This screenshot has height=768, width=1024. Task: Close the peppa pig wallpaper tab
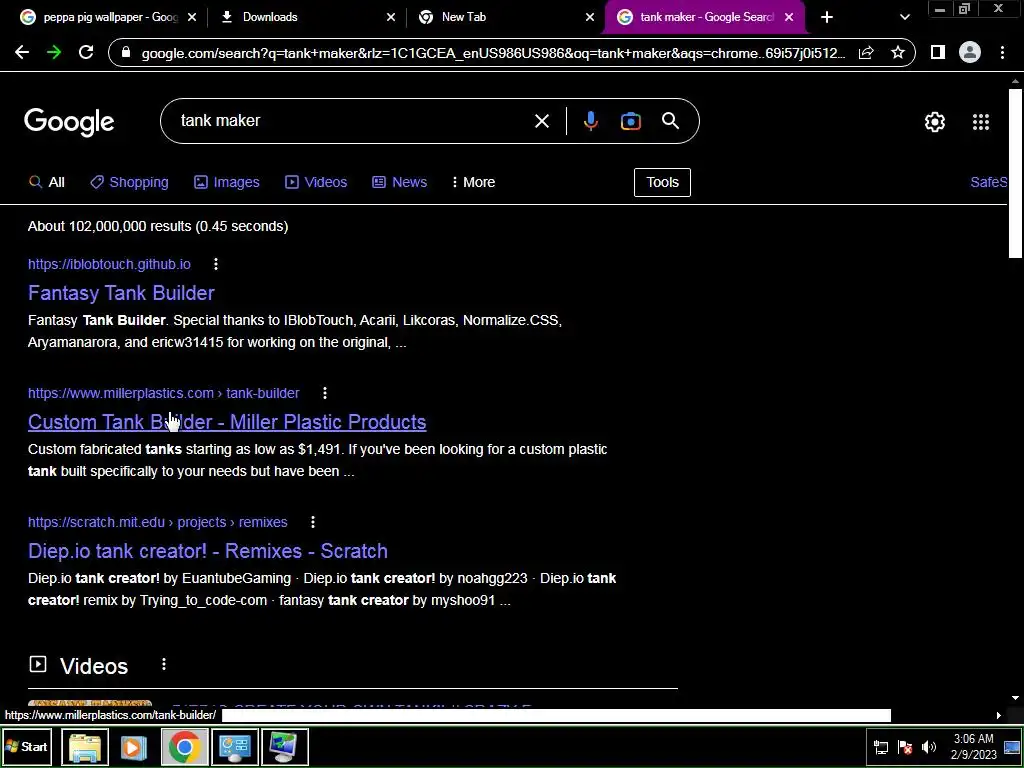pyautogui.click(x=191, y=18)
